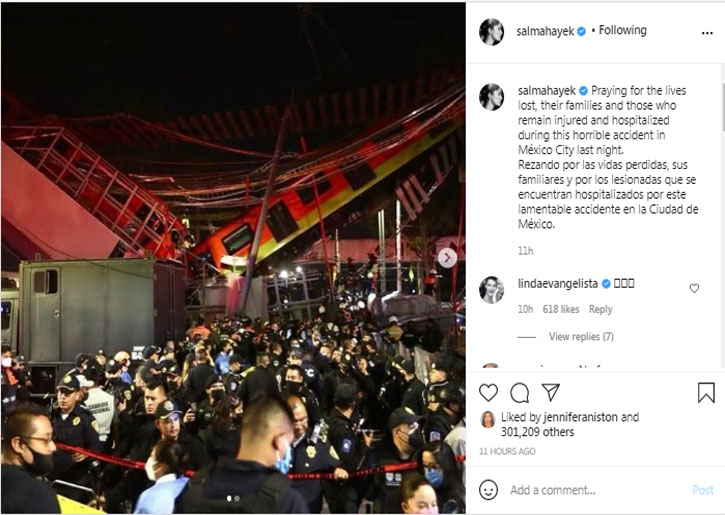The image size is (725, 515).
Task: Open the lindaevangelista username link
Action: click(x=558, y=283)
